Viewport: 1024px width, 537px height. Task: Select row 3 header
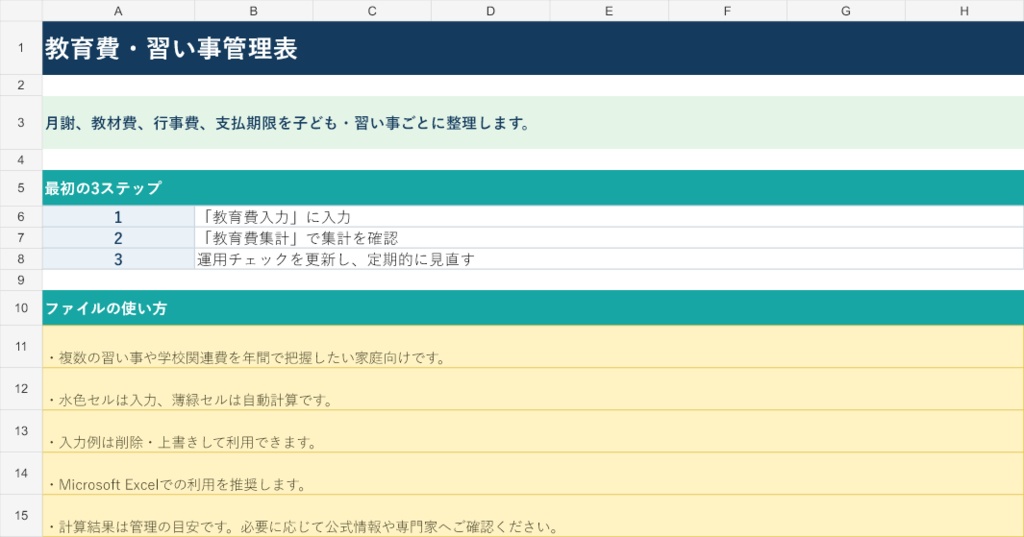pyautogui.click(x=21, y=122)
